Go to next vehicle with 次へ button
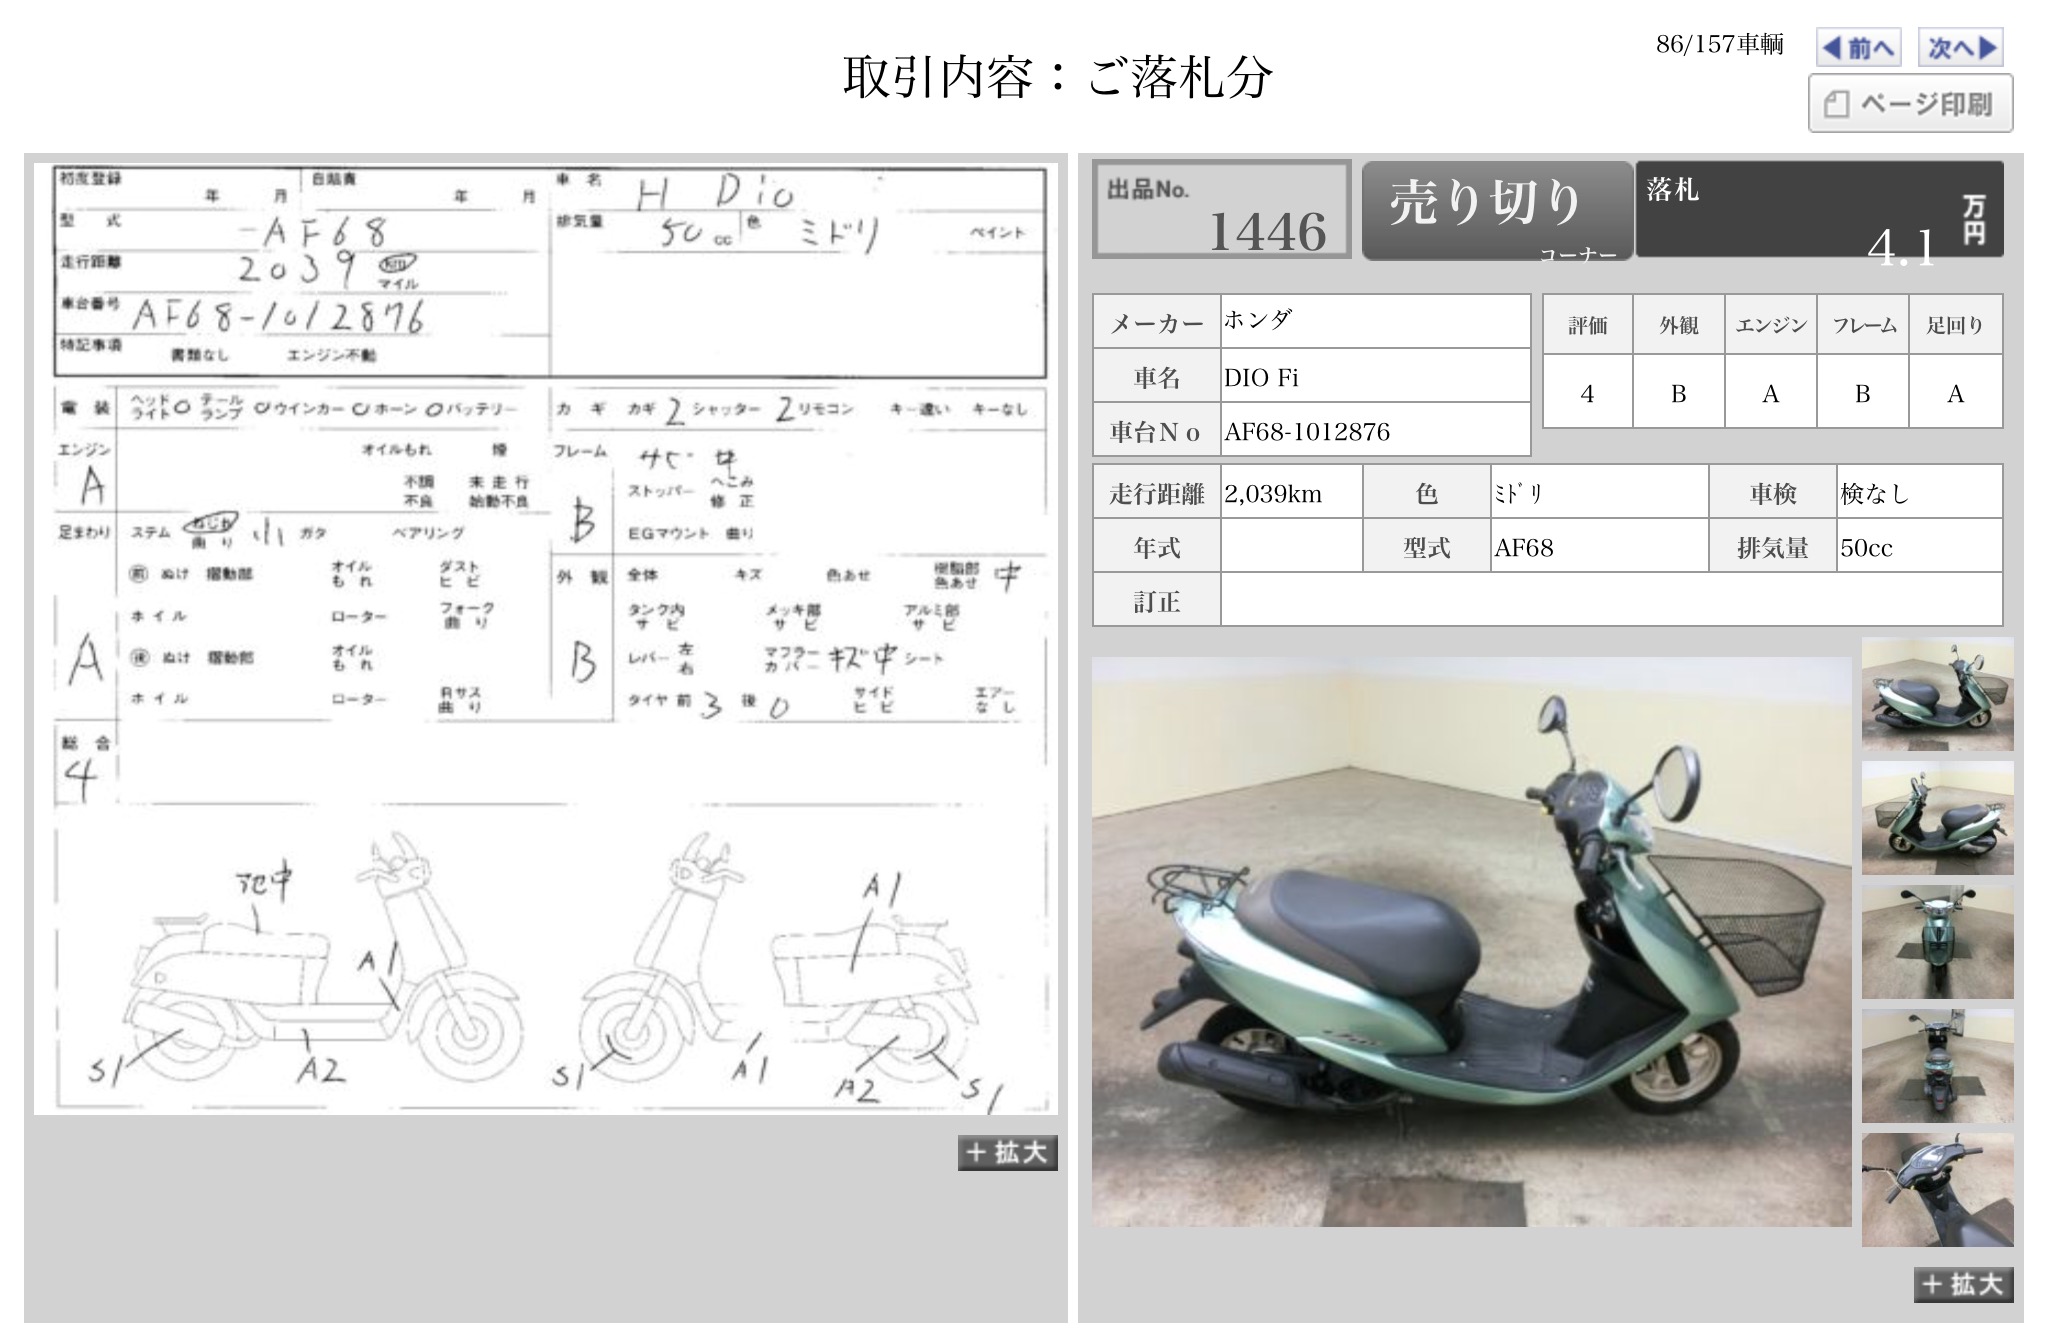 1961,47
